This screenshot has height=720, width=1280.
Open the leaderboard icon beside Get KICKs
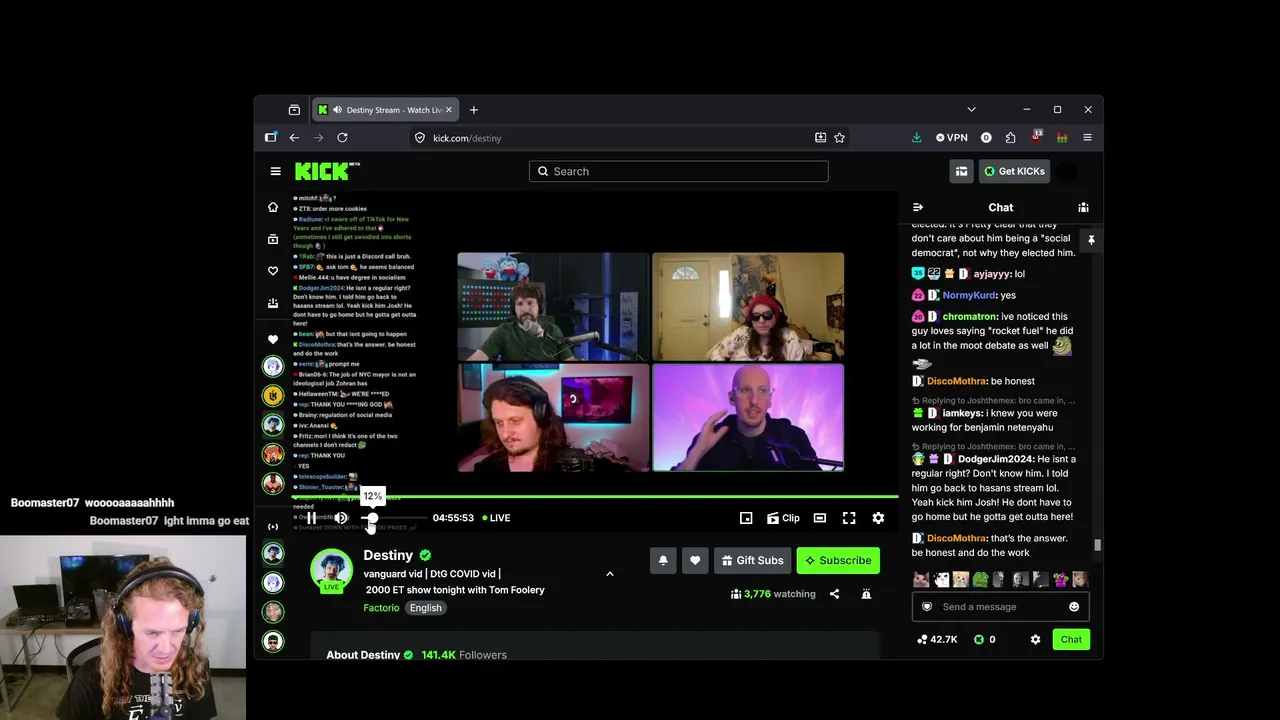[x=961, y=171]
